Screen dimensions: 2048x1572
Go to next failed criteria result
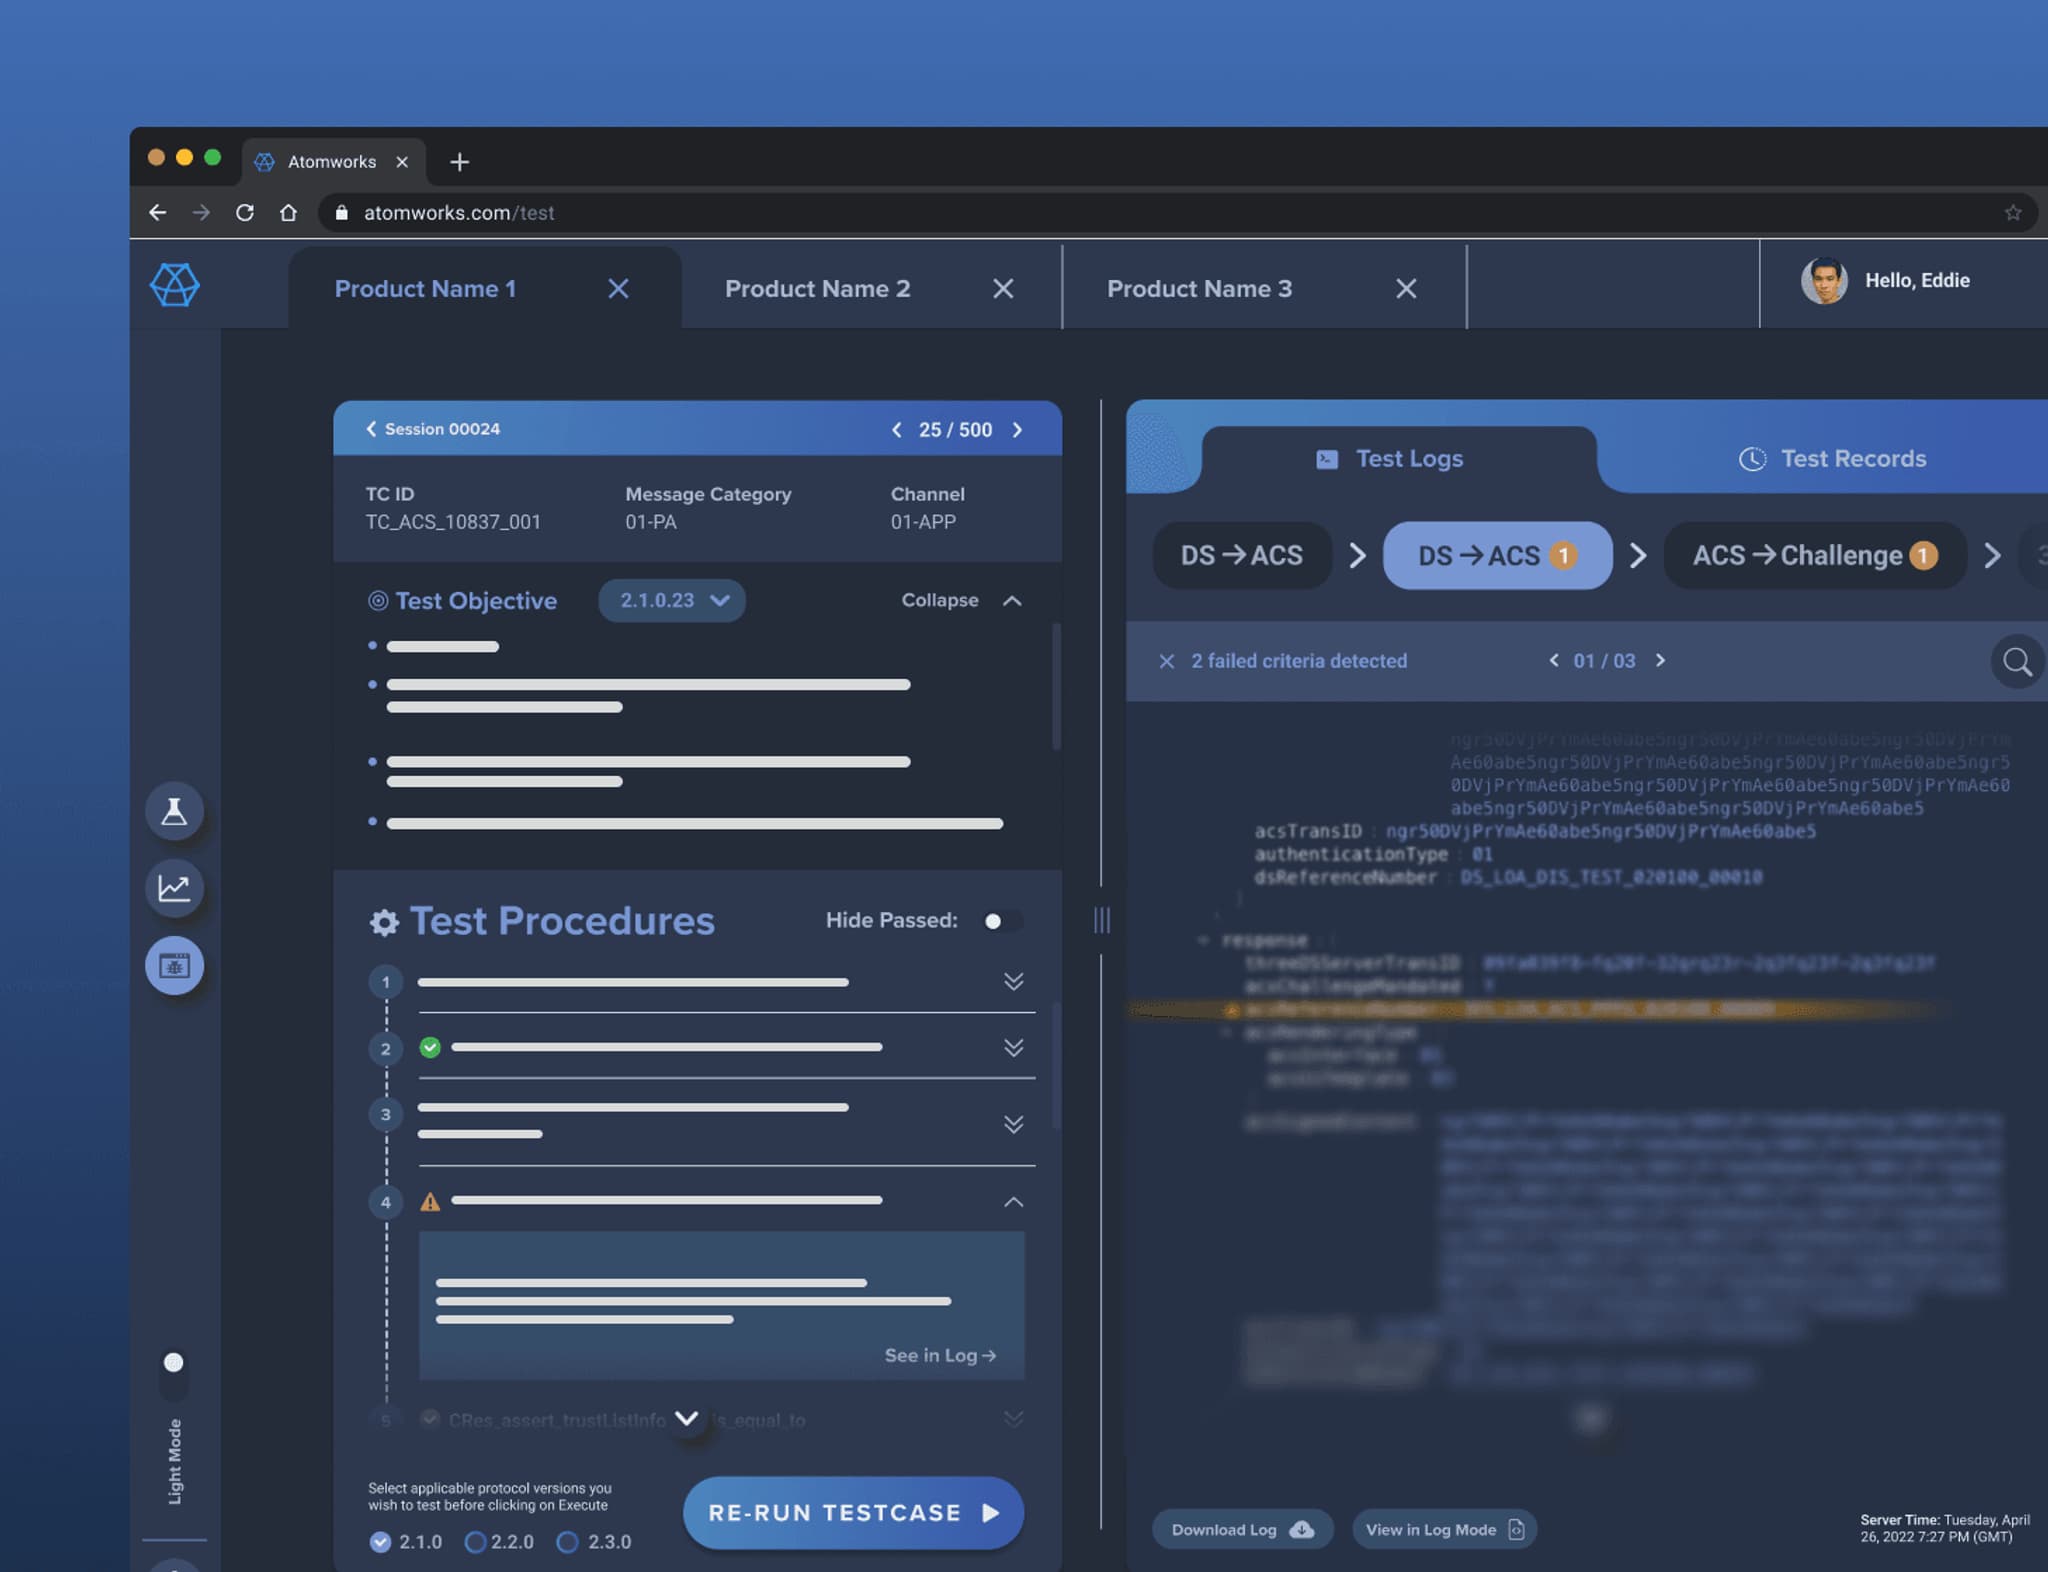pos(1661,660)
